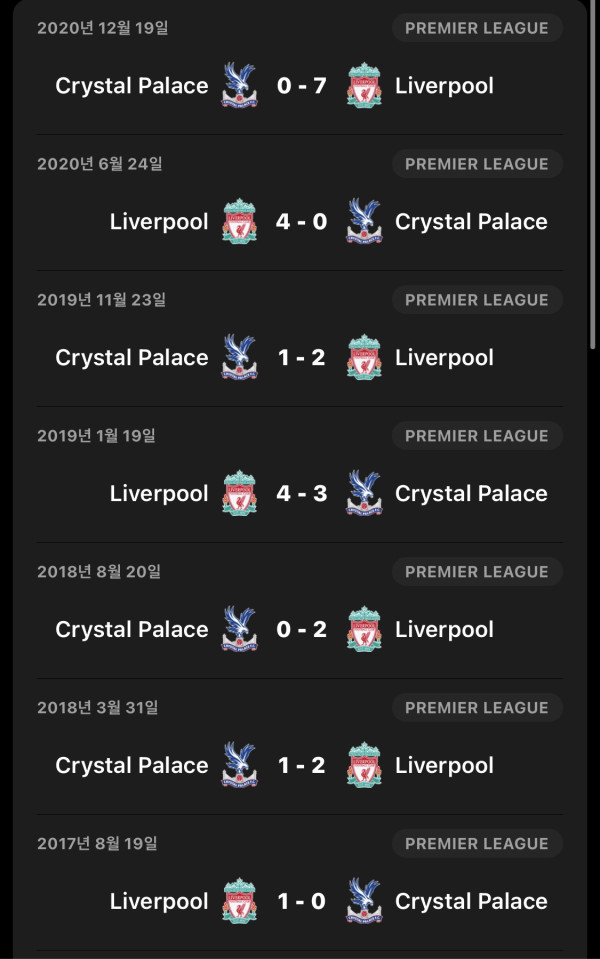
Task: Click Crystal Palace crest in the 2020 June 24 match
Action: point(364,221)
